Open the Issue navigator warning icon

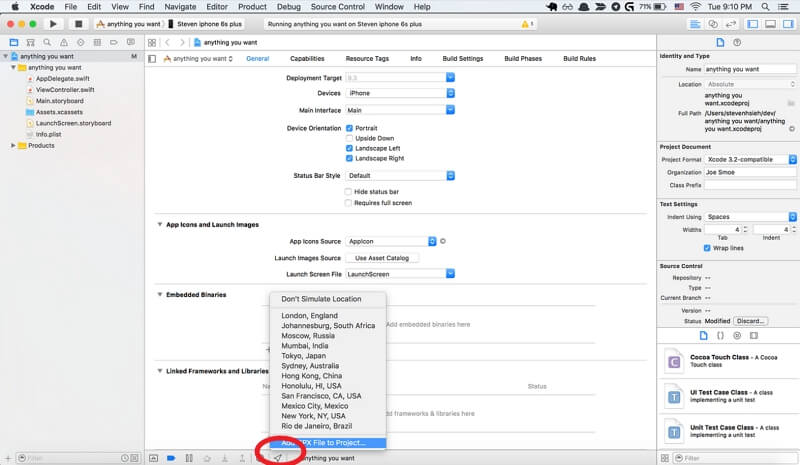click(64, 42)
